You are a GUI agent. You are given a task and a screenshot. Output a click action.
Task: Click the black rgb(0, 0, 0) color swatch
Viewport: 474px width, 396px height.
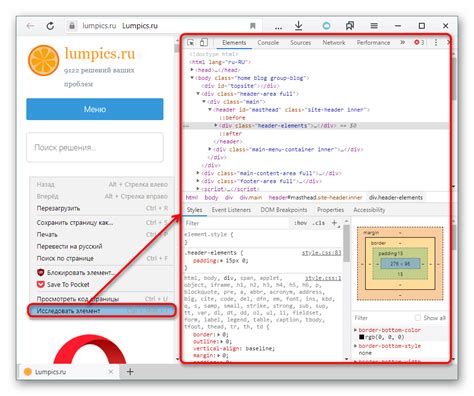(361, 337)
